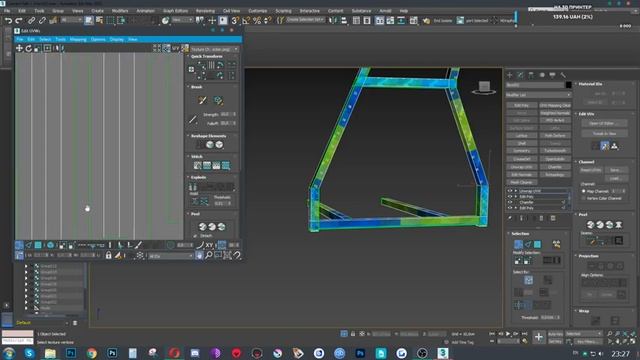The height and width of the screenshot is (360, 640).
Task: Click the Tweak In View button
Action: [x=604, y=133]
